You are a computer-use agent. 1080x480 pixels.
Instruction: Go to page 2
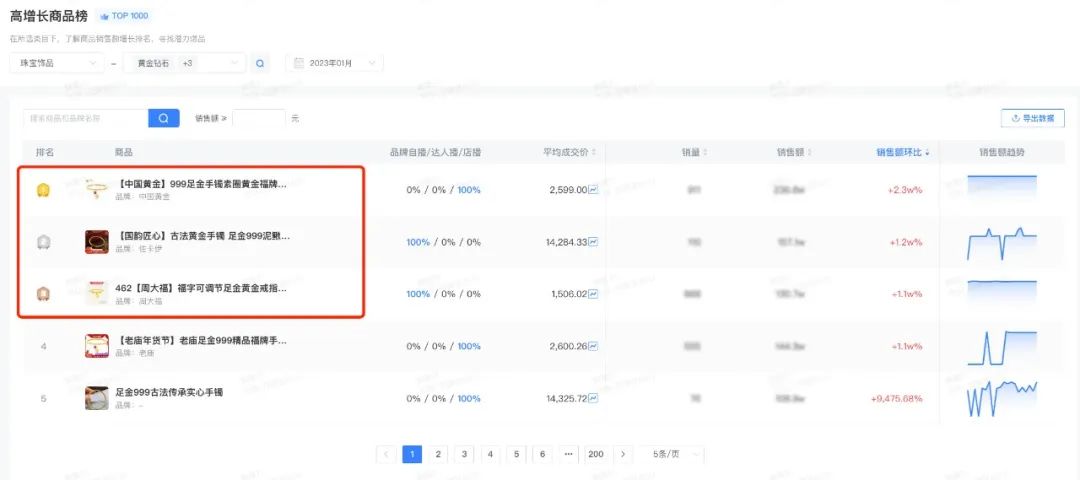[x=438, y=454]
